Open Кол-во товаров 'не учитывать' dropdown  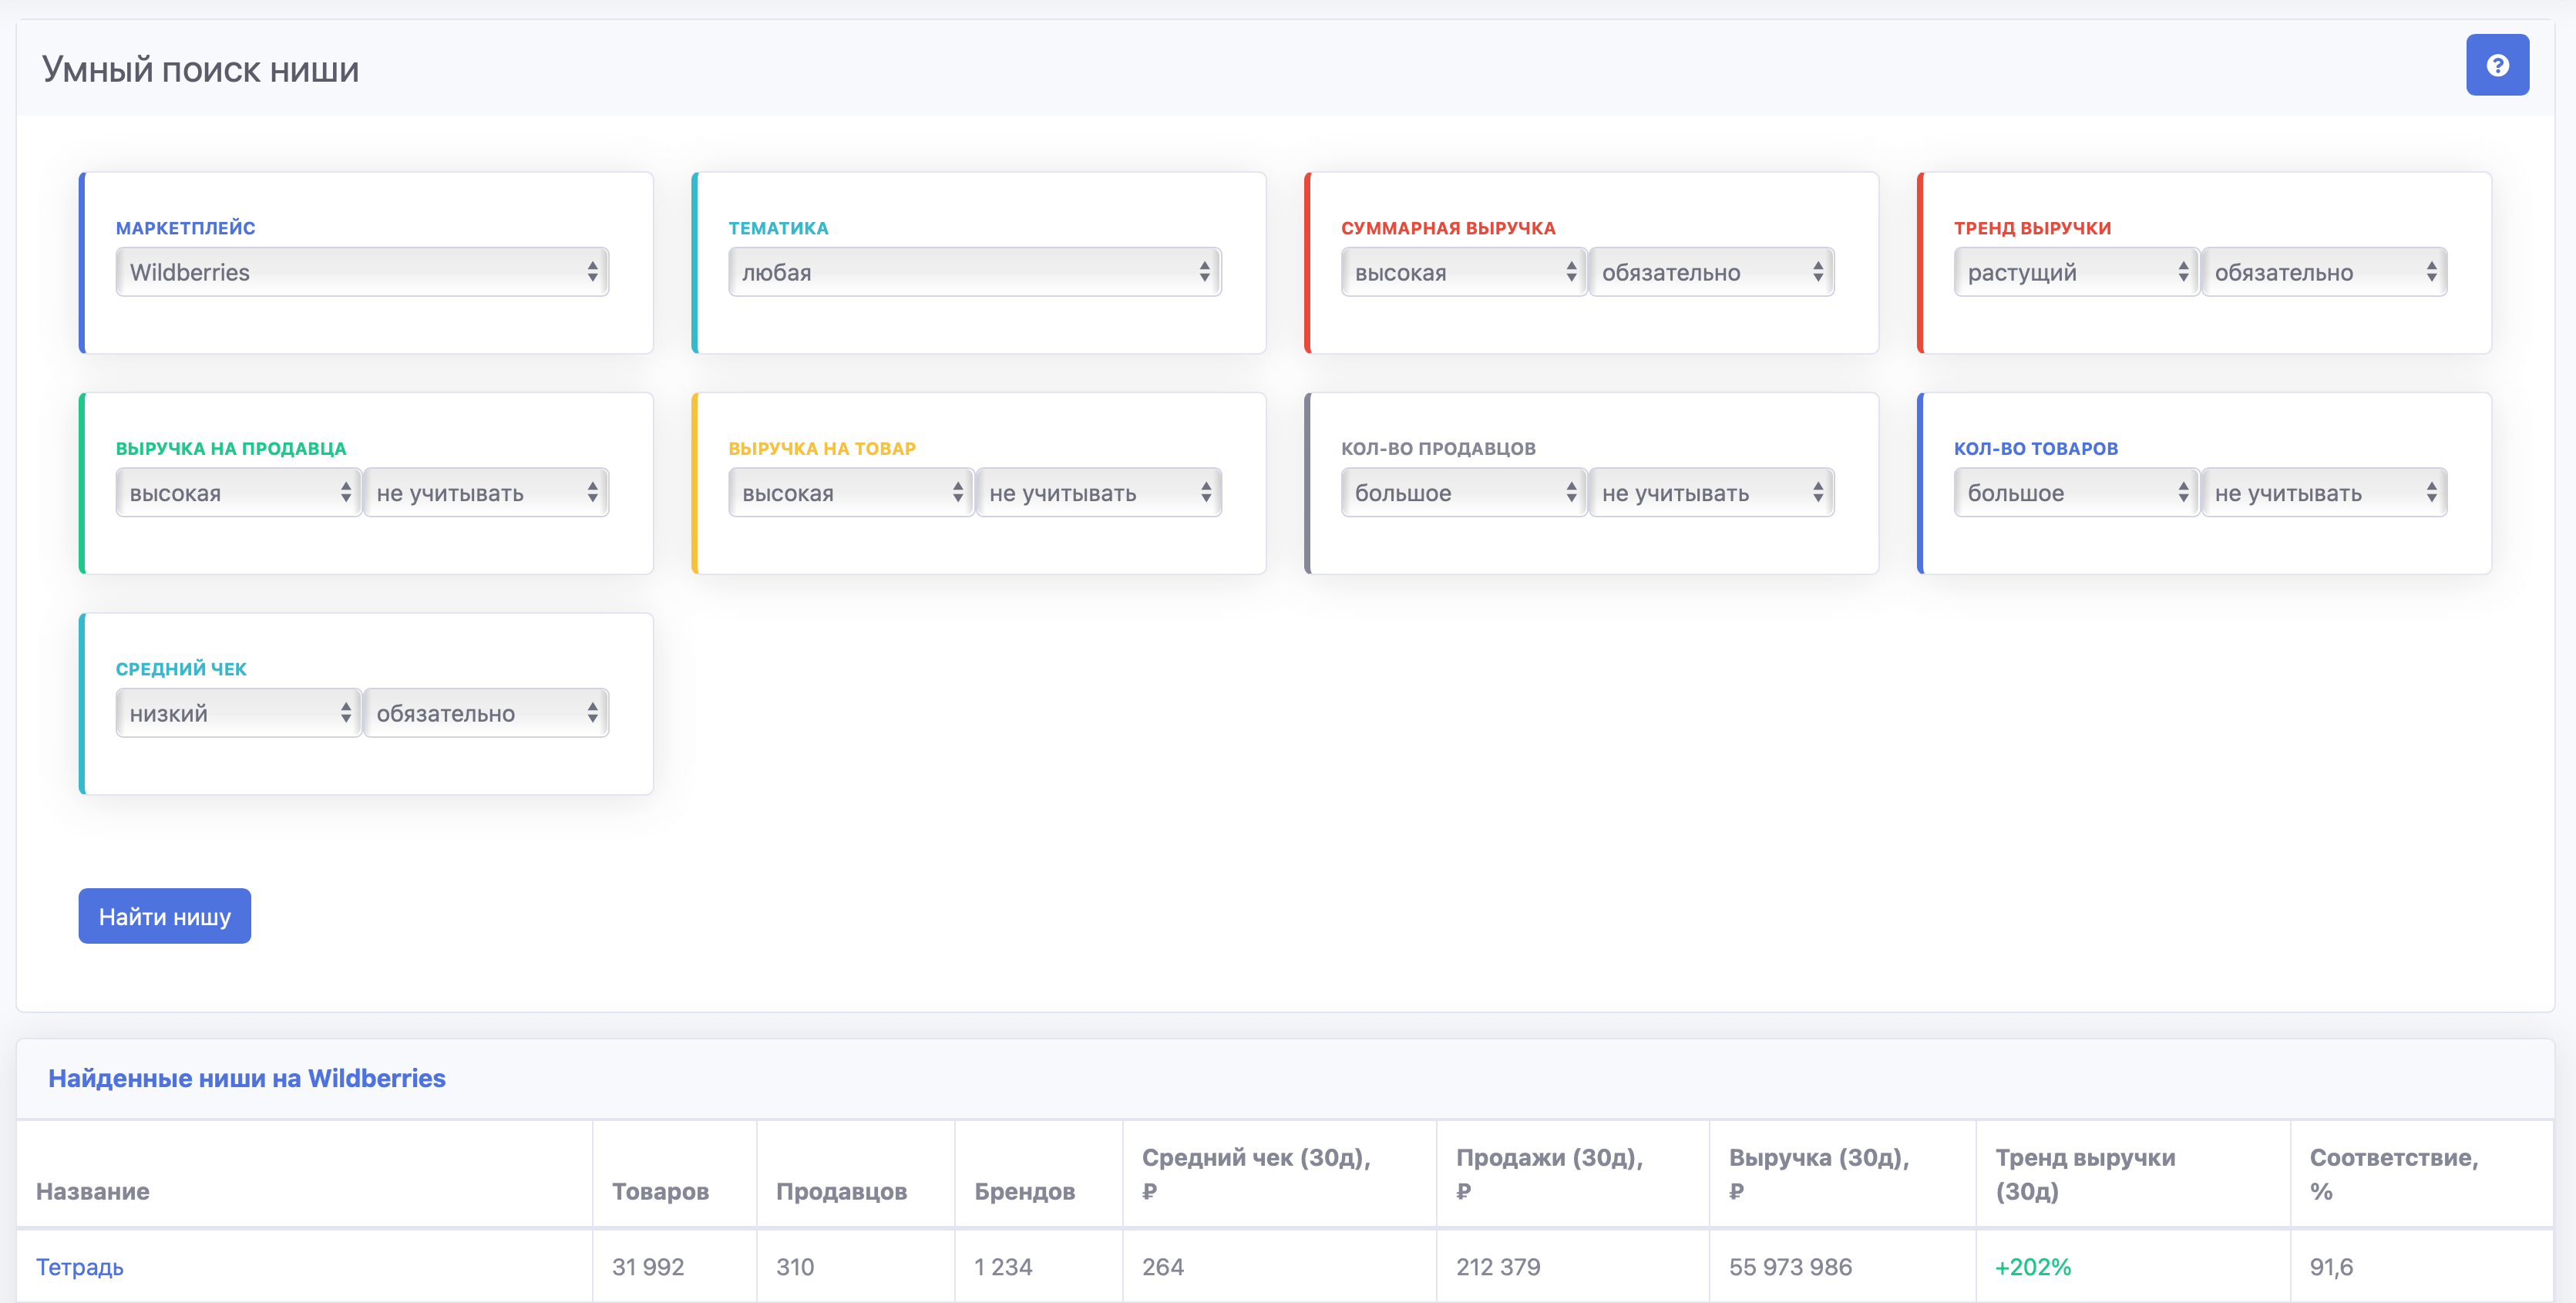[x=2323, y=492]
